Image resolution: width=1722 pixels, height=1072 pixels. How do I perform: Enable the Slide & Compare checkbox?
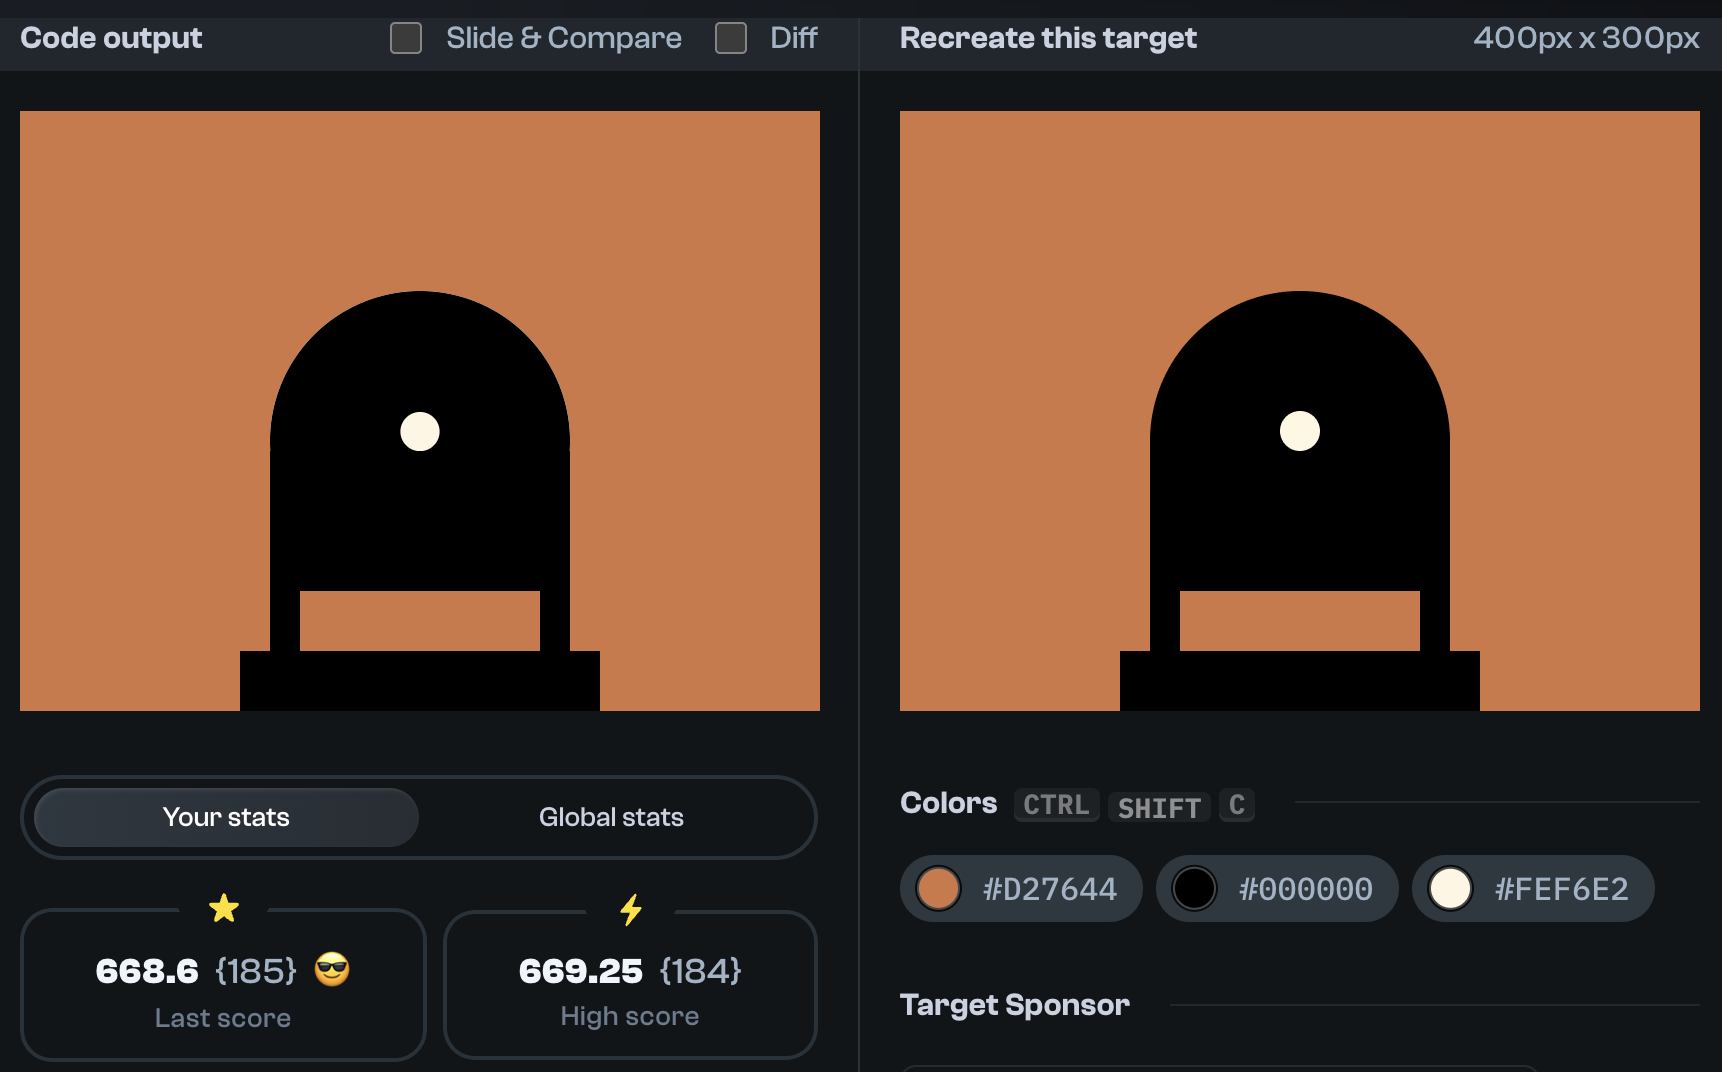[405, 38]
